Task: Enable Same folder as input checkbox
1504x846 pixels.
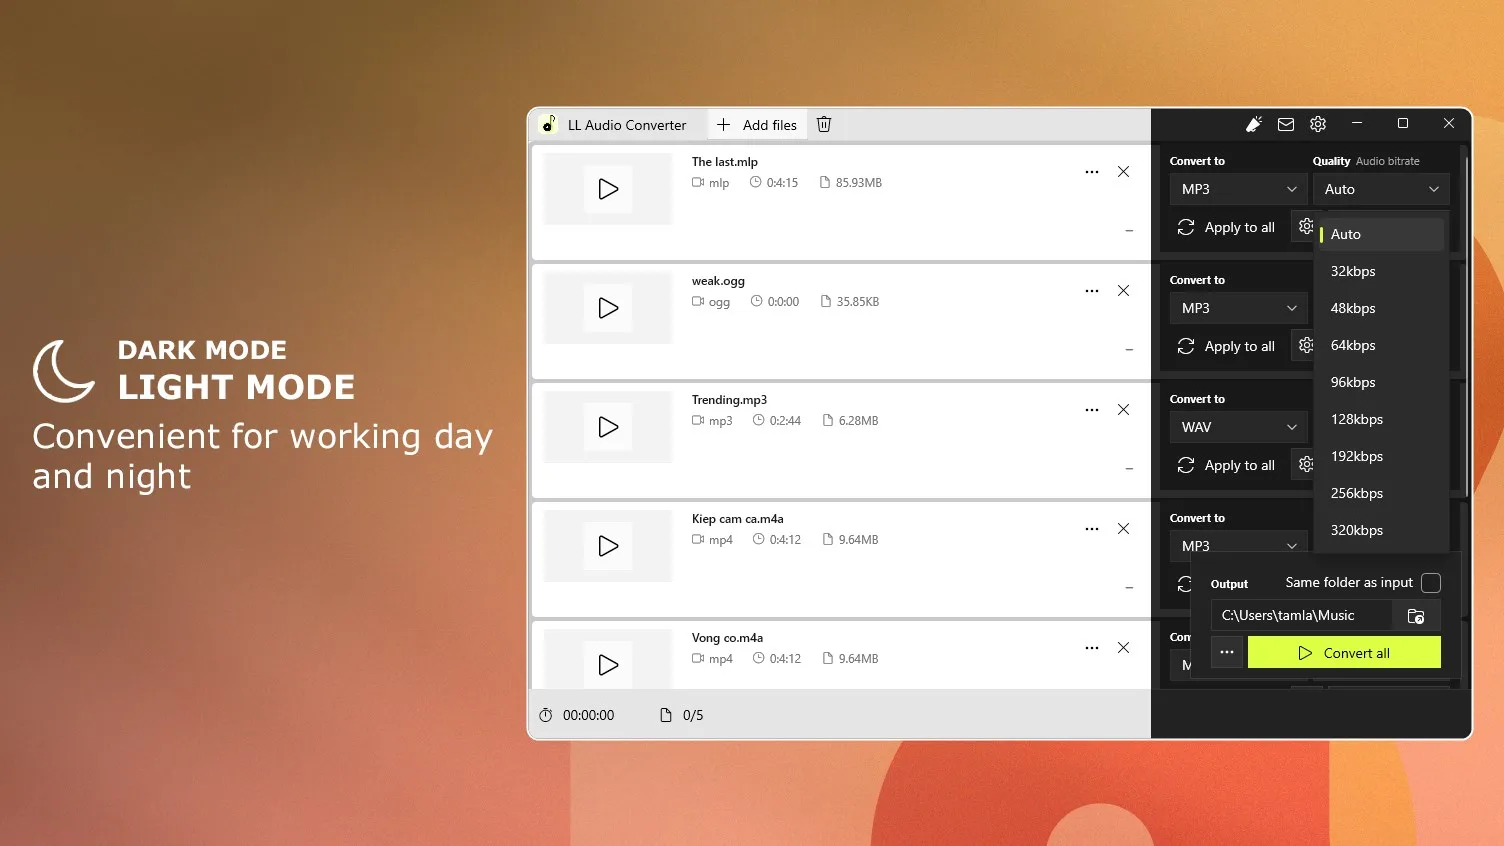Action: (x=1431, y=583)
